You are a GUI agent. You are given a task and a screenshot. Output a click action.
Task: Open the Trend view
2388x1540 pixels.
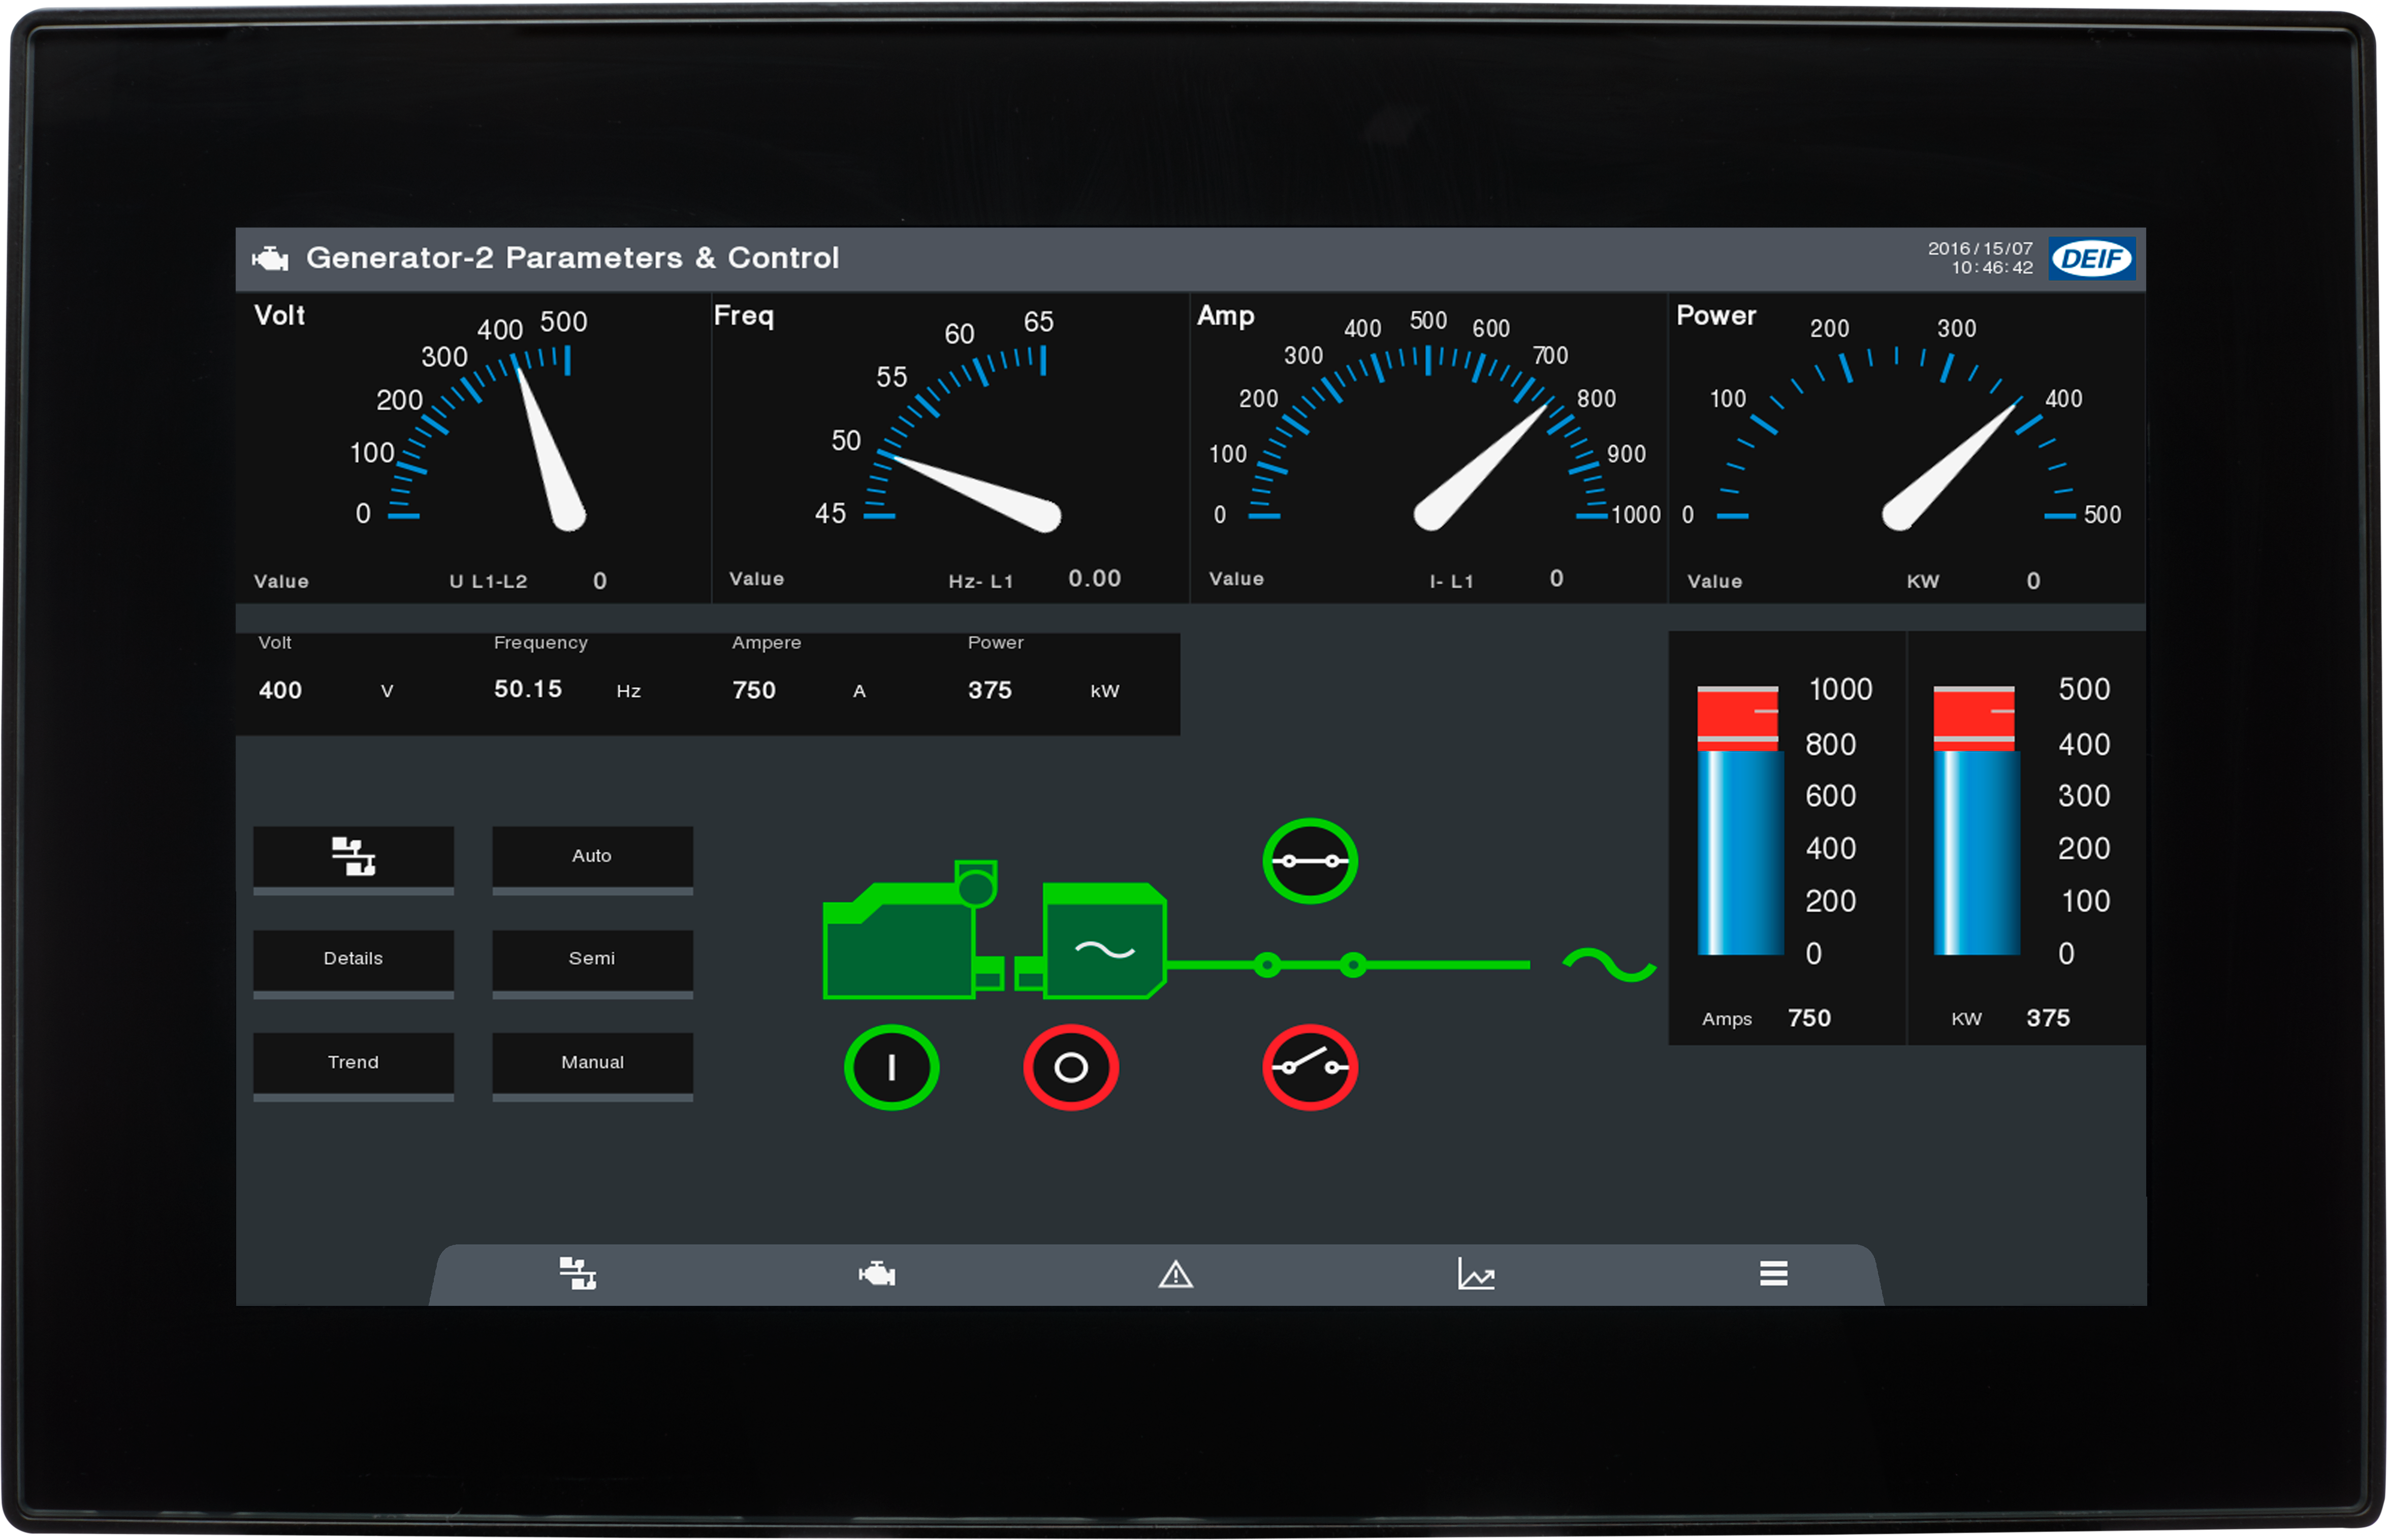pos(353,1062)
